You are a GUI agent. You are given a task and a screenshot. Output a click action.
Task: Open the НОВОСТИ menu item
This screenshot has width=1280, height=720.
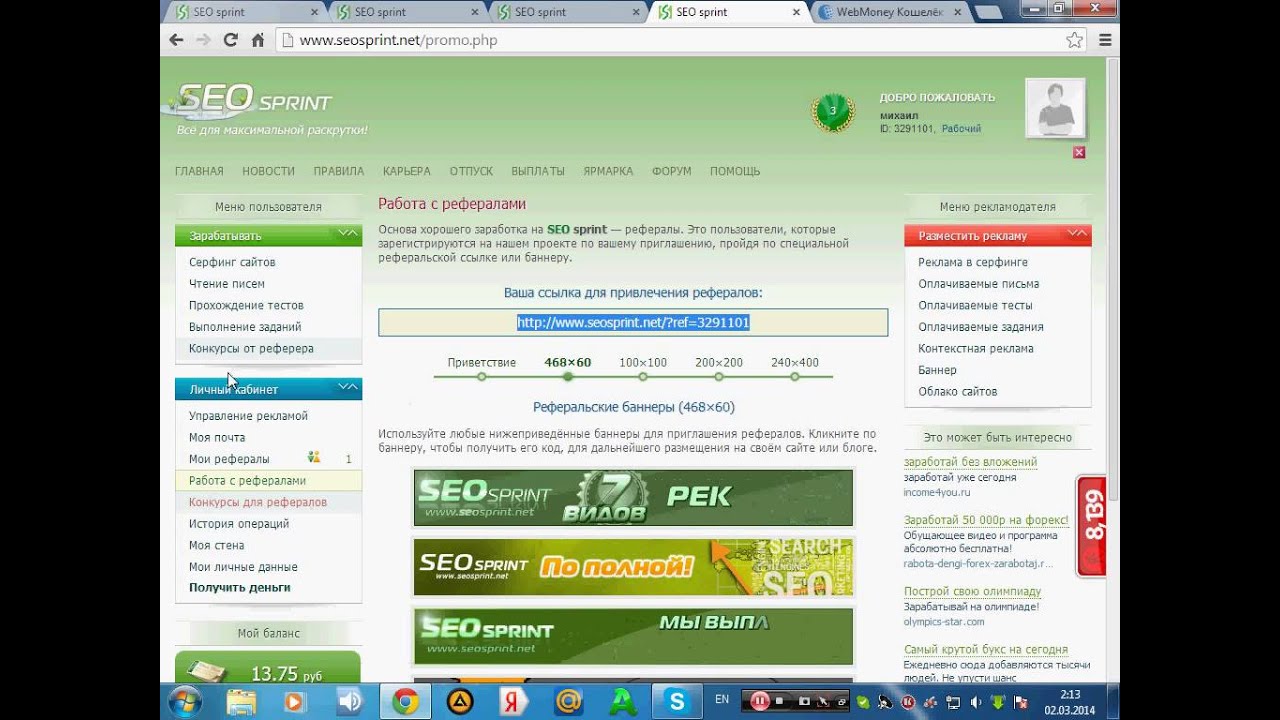[268, 171]
